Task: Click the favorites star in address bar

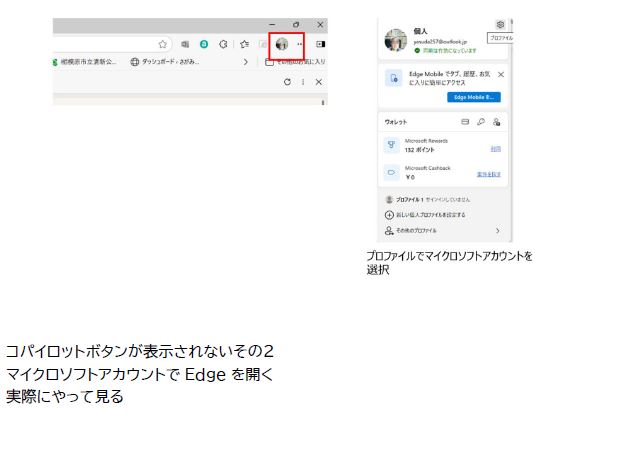Action: coord(163,44)
